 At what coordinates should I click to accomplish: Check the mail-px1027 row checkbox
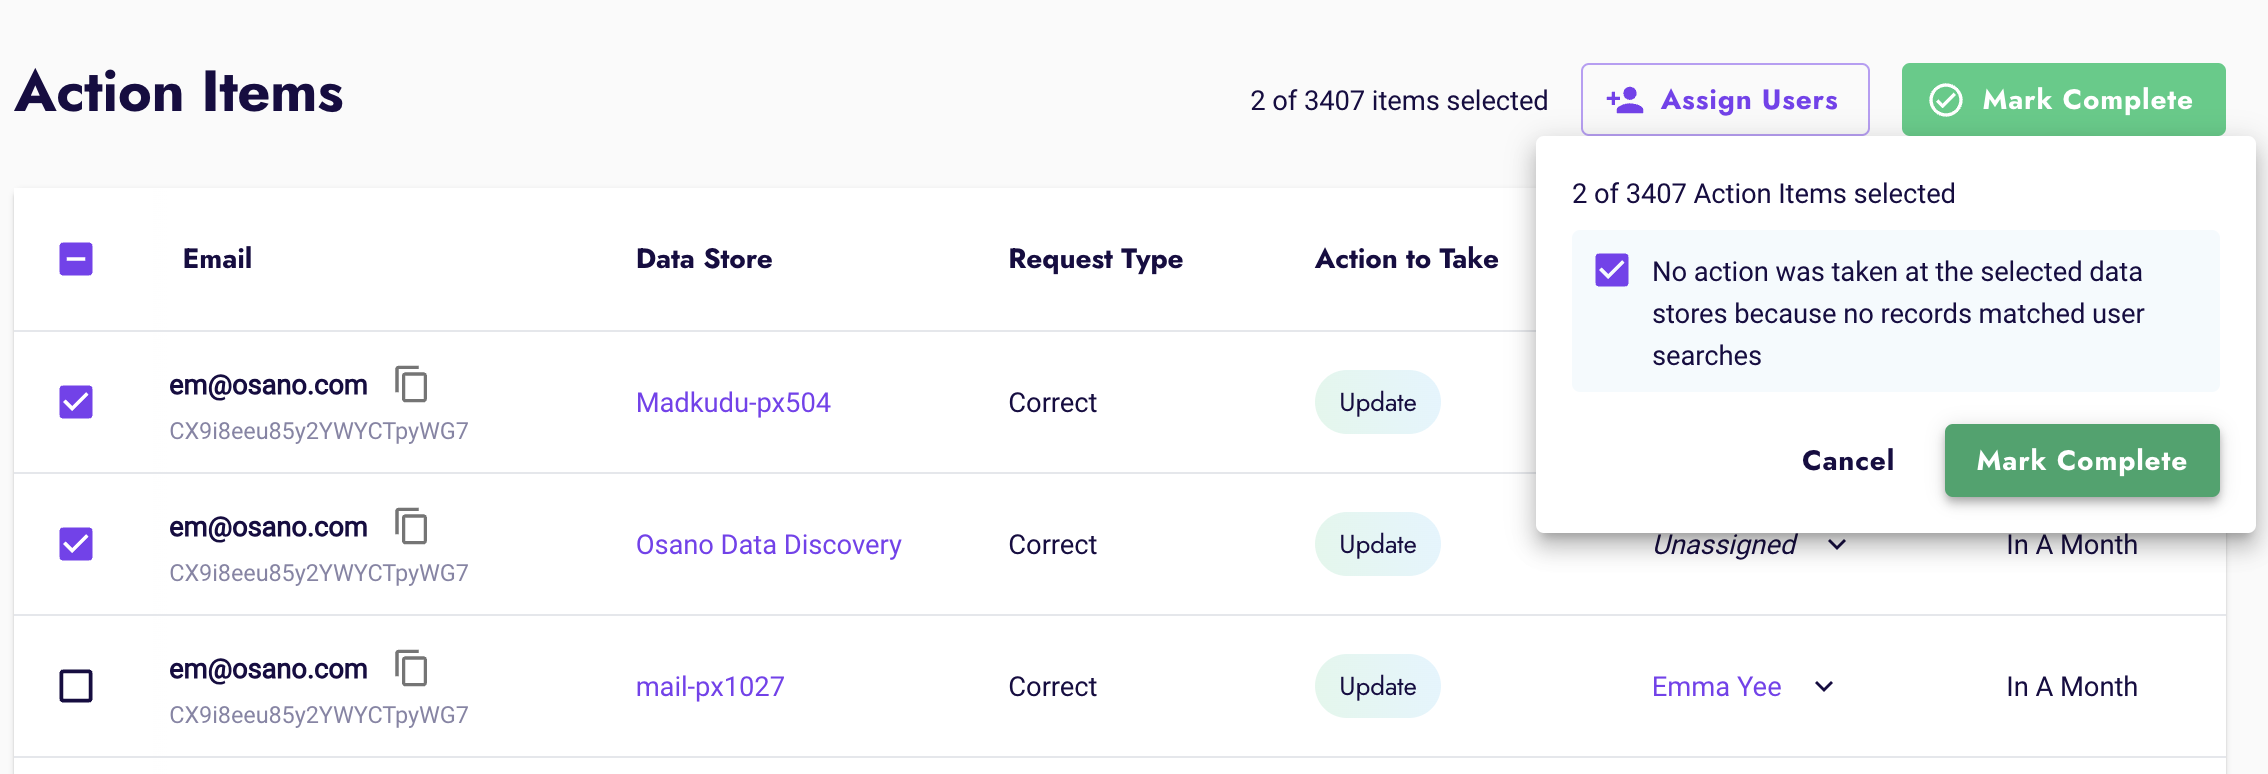[76, 686]
